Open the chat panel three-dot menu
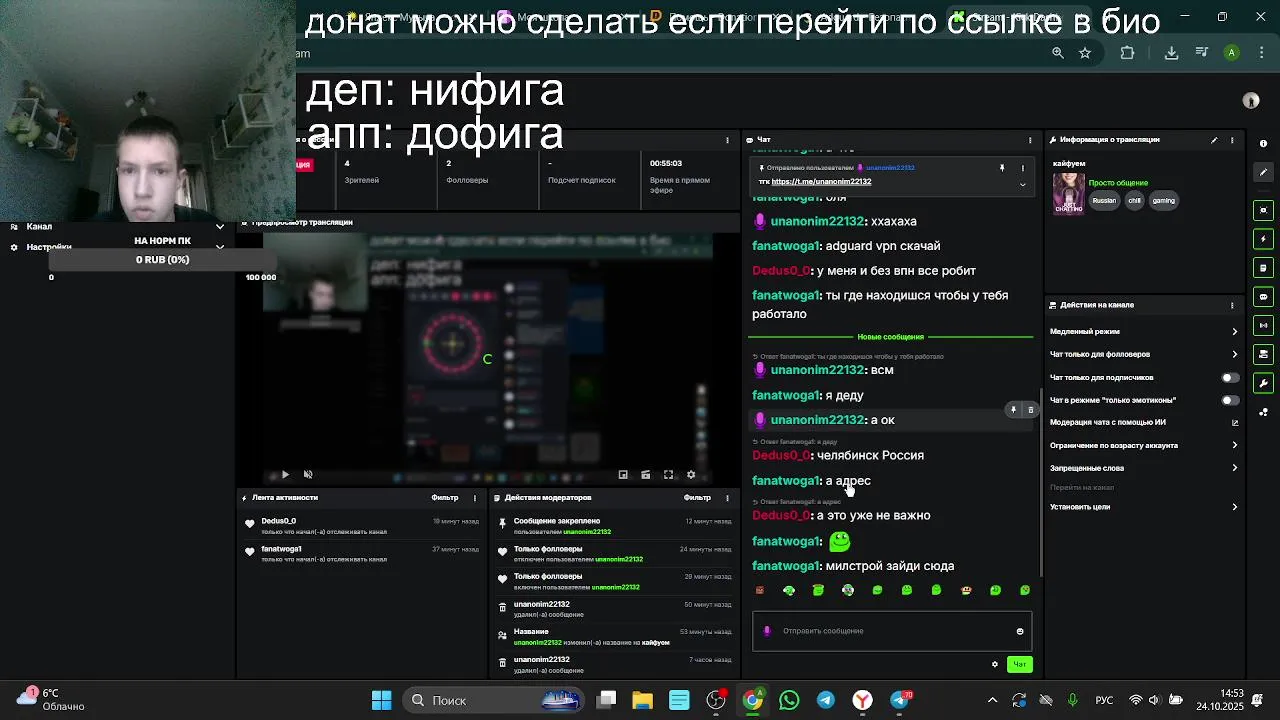Image resolution: width=1280 pixels, height=720 pixels. (x=1030, y=140)
